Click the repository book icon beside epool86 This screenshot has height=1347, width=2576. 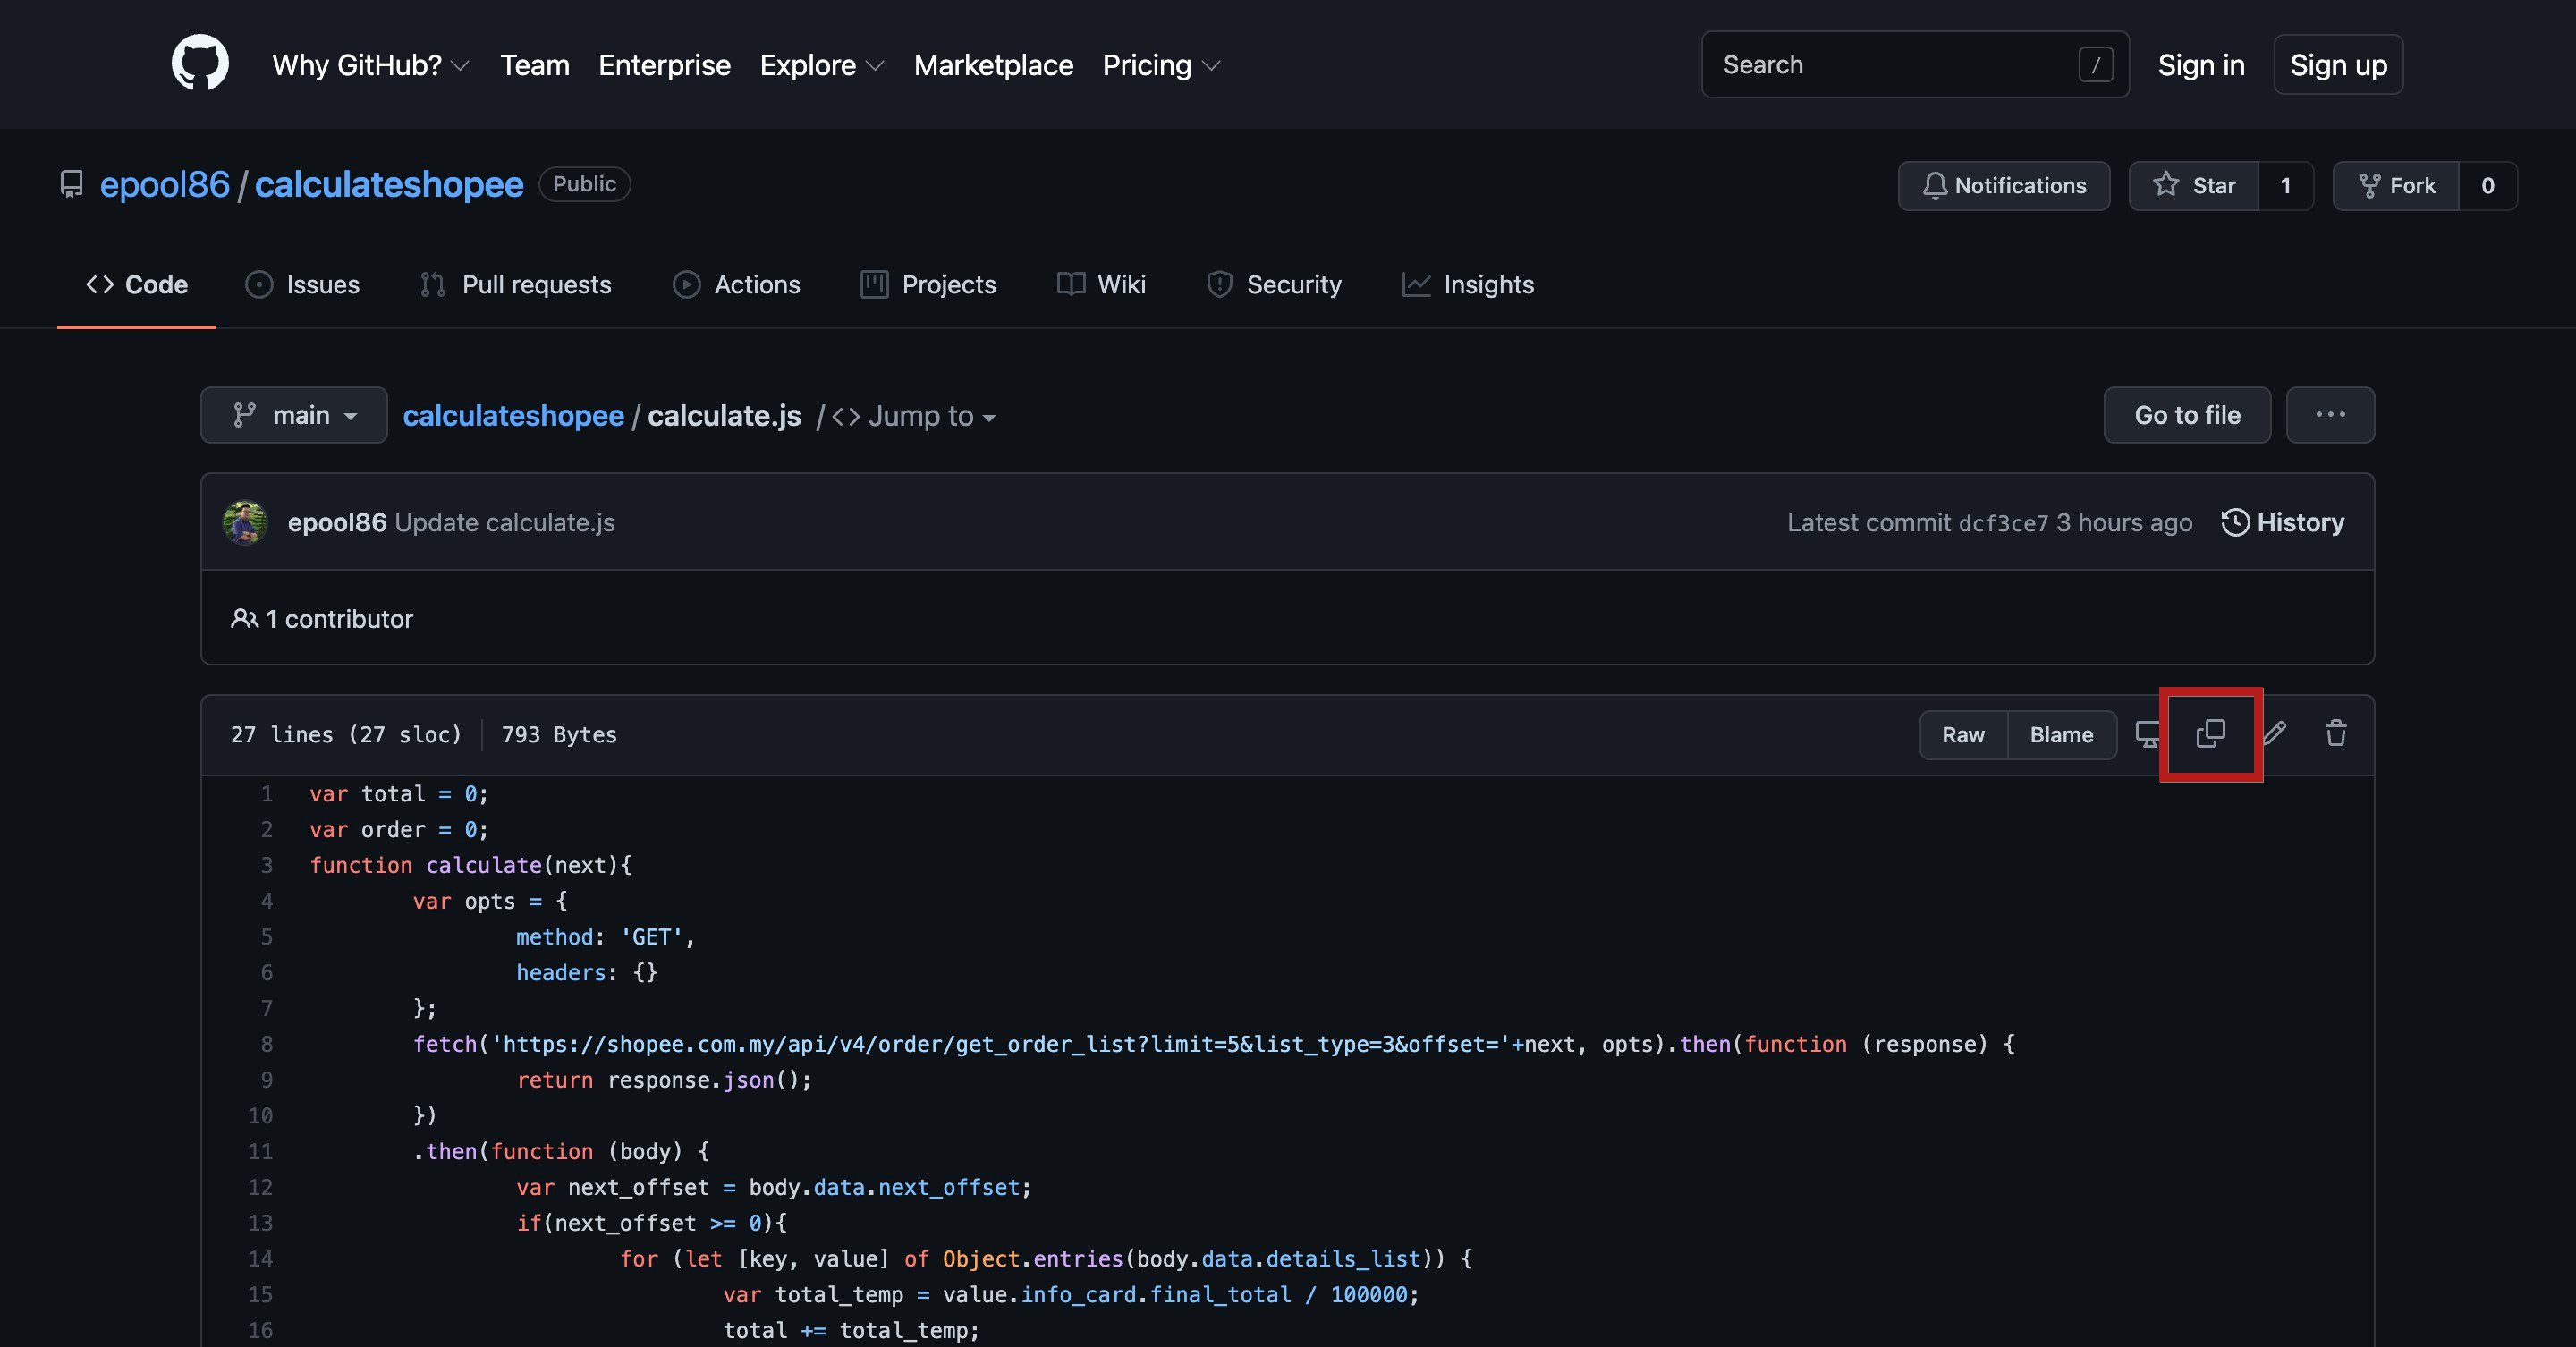(x=71, y=184)
